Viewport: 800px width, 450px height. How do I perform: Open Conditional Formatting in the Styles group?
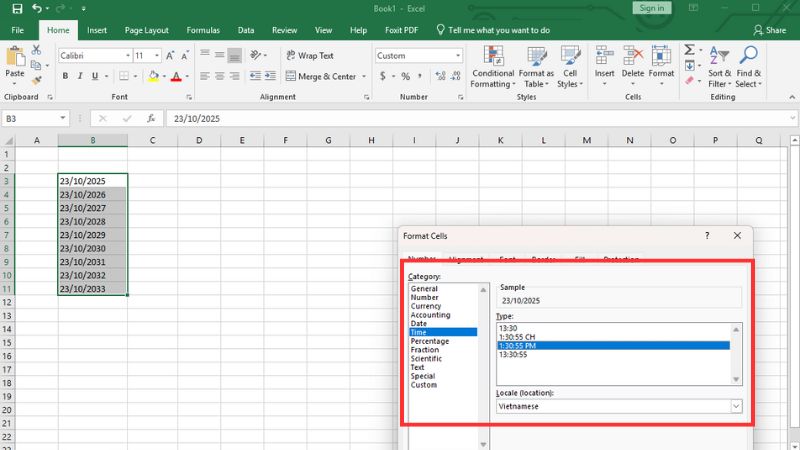pos(493,66)
